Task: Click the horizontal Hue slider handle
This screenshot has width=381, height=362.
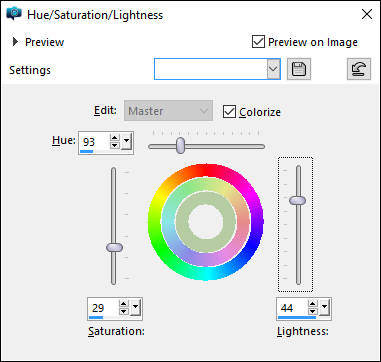Action: coord(180,145)
